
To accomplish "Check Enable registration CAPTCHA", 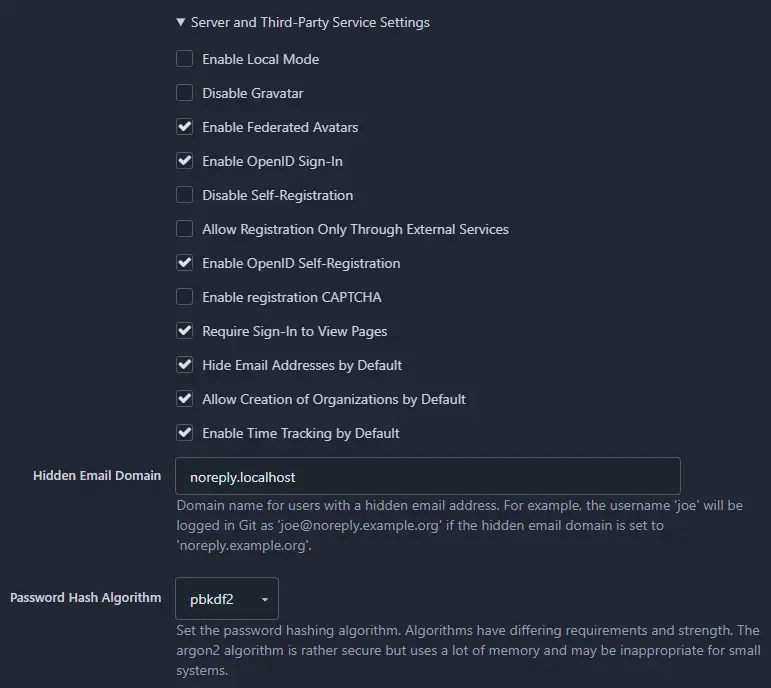I will pyautogui.click(x=184, y=297).
